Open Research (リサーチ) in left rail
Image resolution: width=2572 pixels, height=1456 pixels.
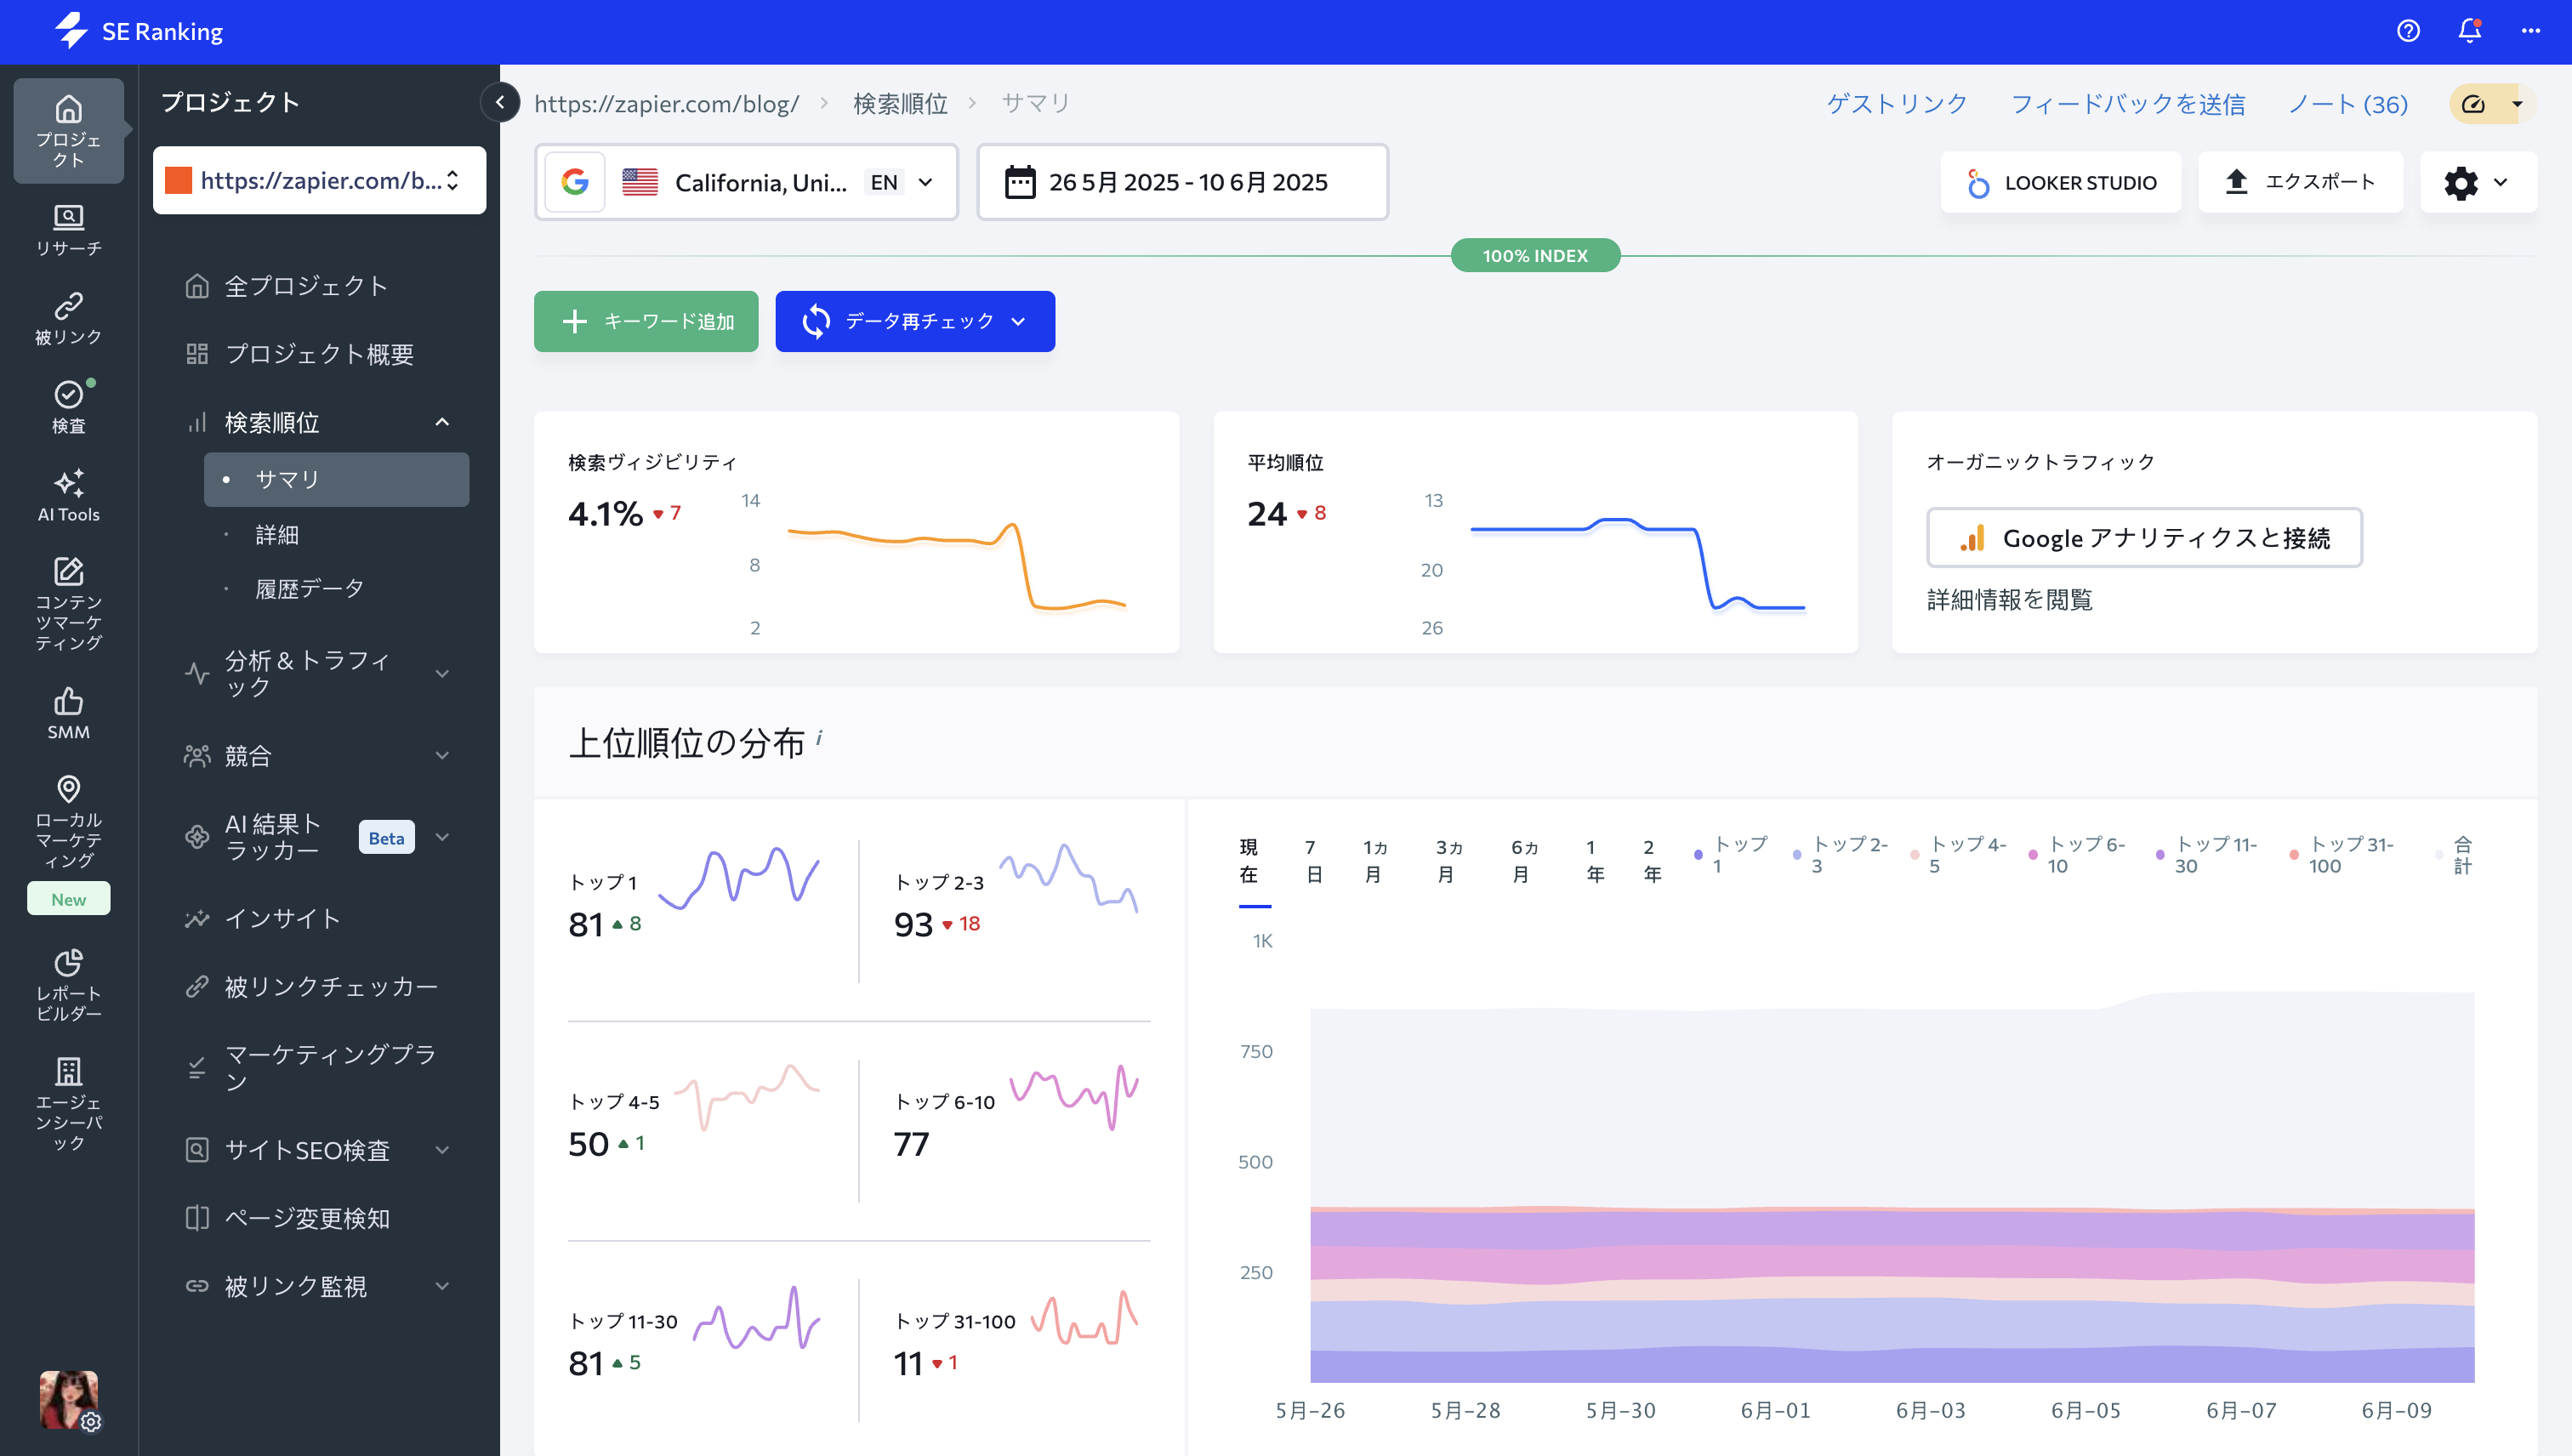[68, 229]
